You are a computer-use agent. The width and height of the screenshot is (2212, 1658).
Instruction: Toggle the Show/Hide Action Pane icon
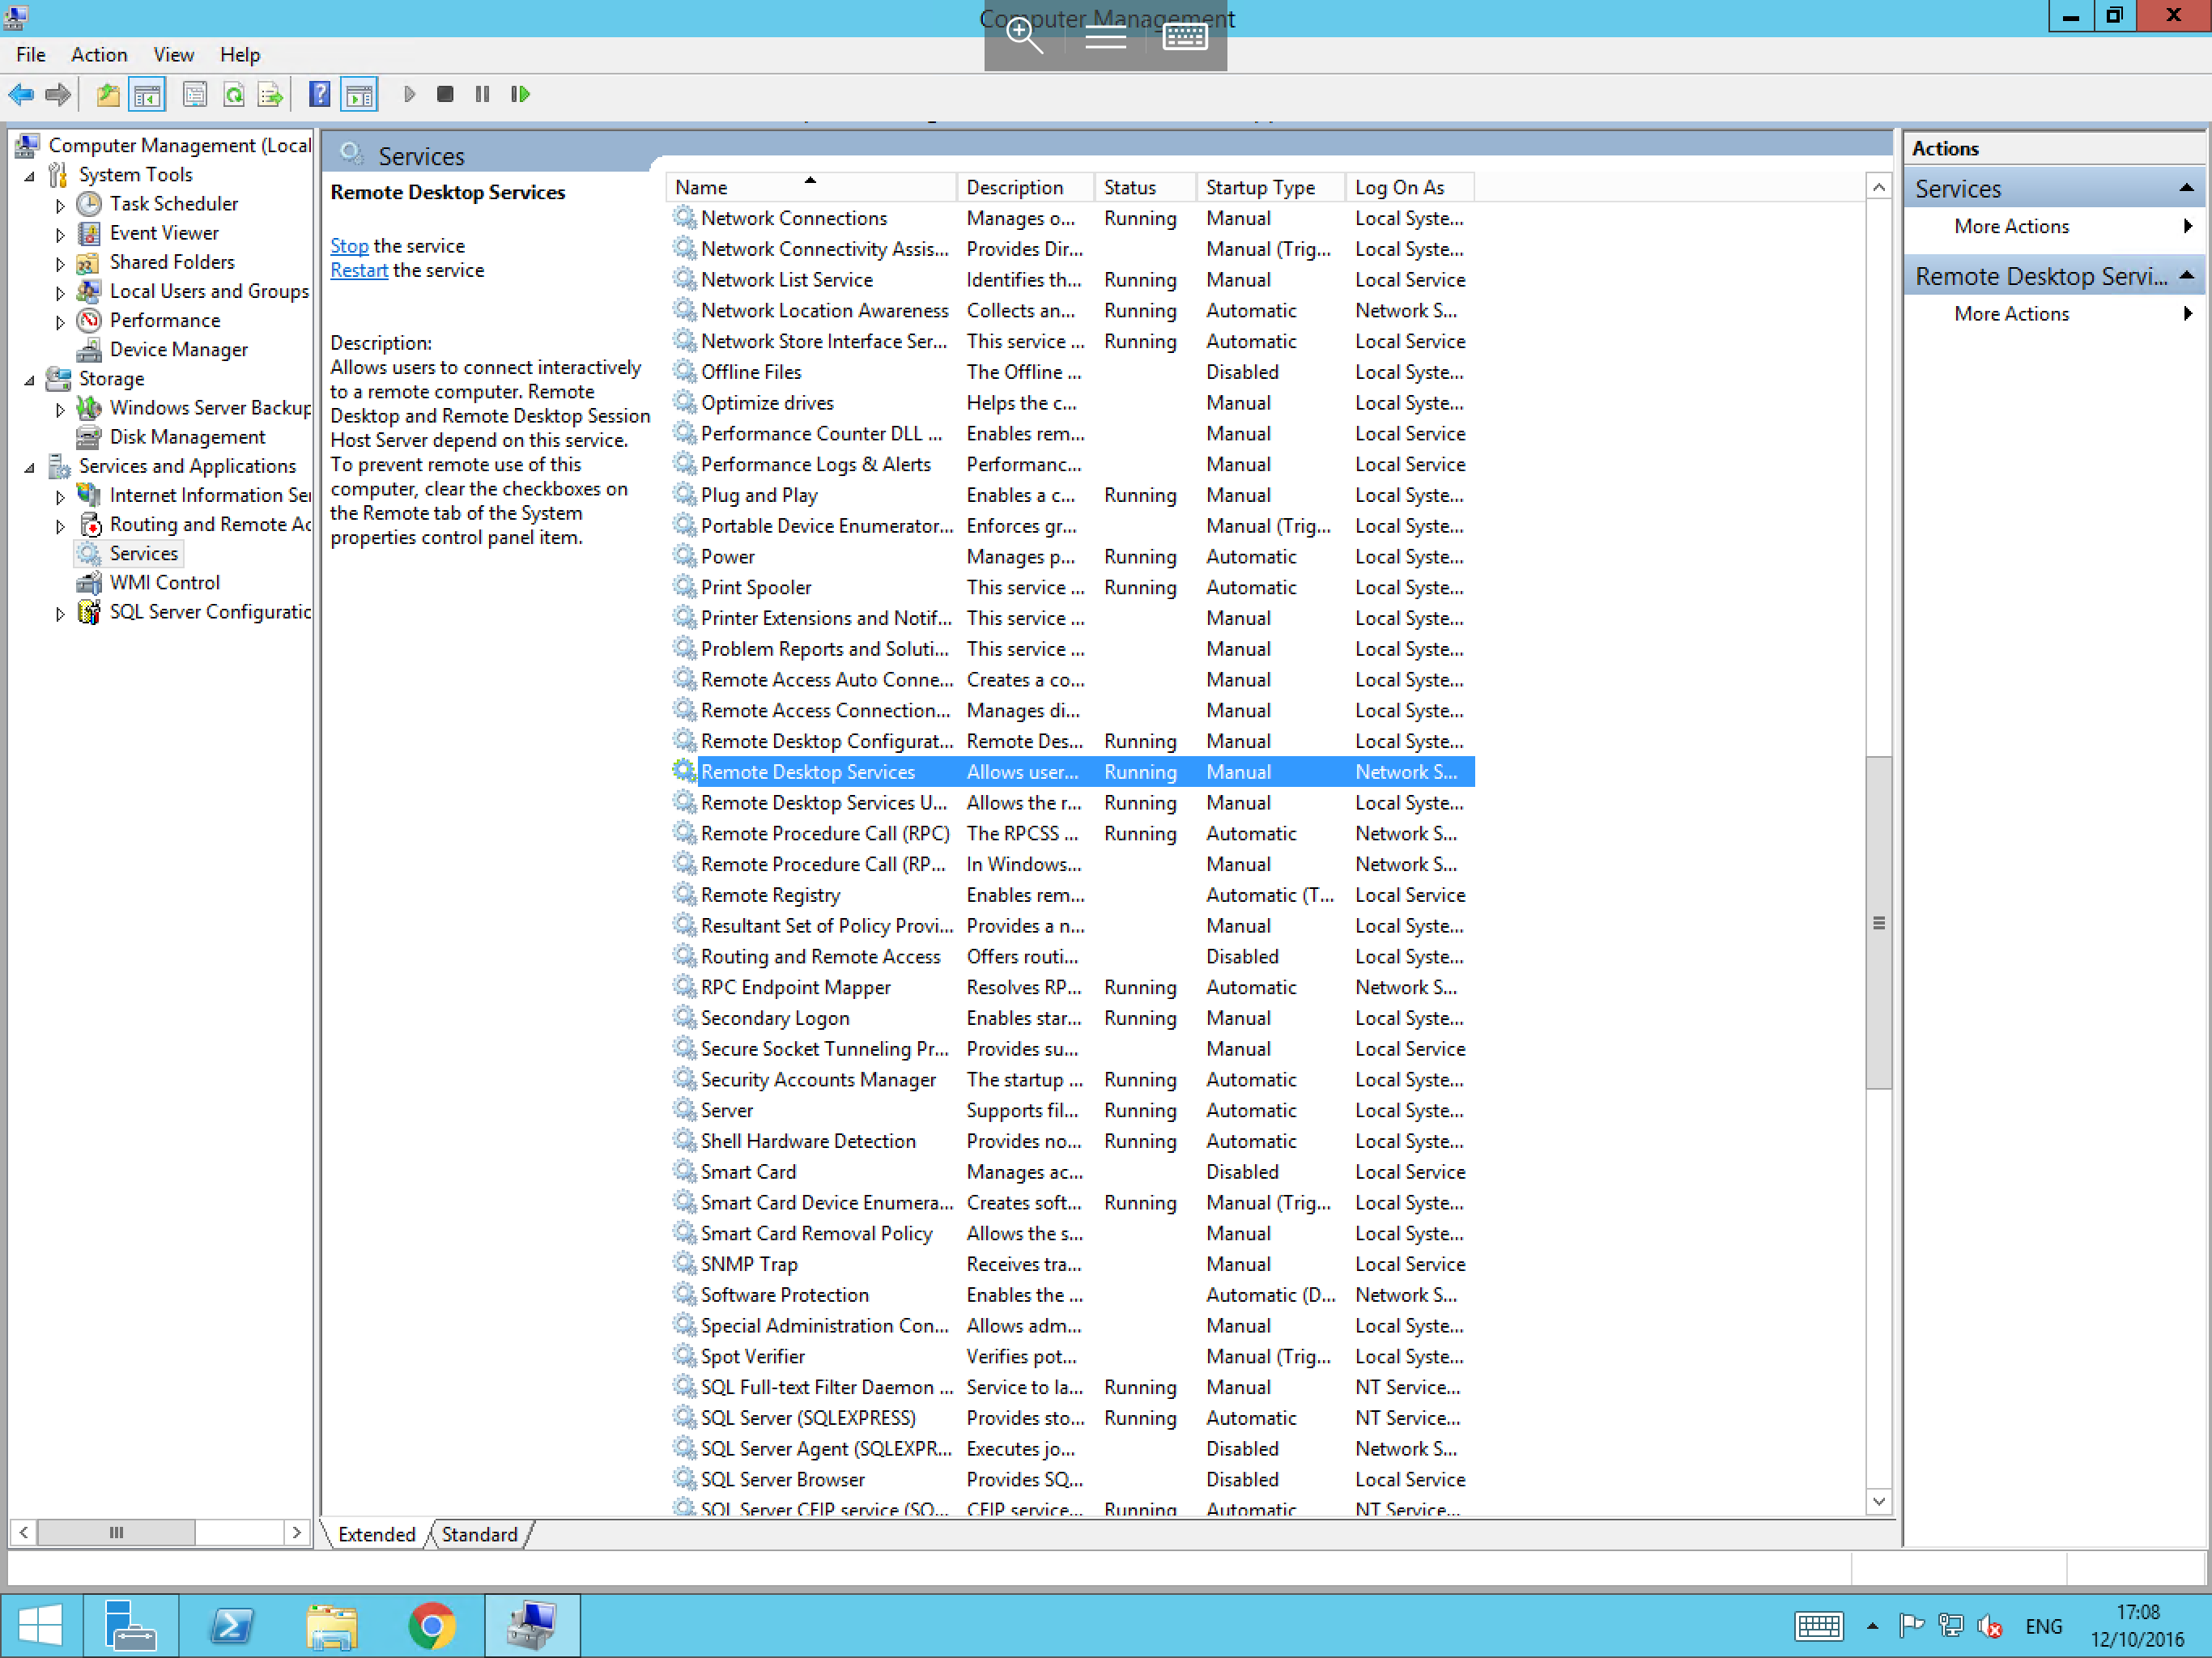(359, 94)
